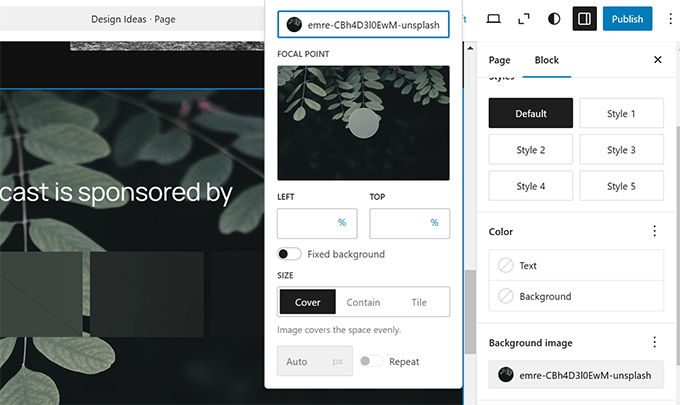Open the emre-CBh4D3I0EwM-unsplash image dropdown in popover
Screen dimensions: 680x405
[x=363, y=25]
